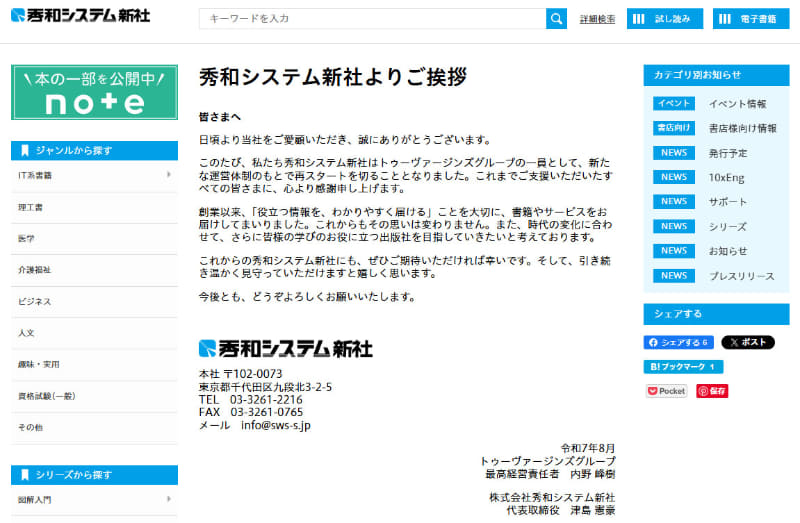The height and width of the screenshot is (523, 800).
Task: Click the TEL 03-3261-2216 text
Action: [251, 400]
